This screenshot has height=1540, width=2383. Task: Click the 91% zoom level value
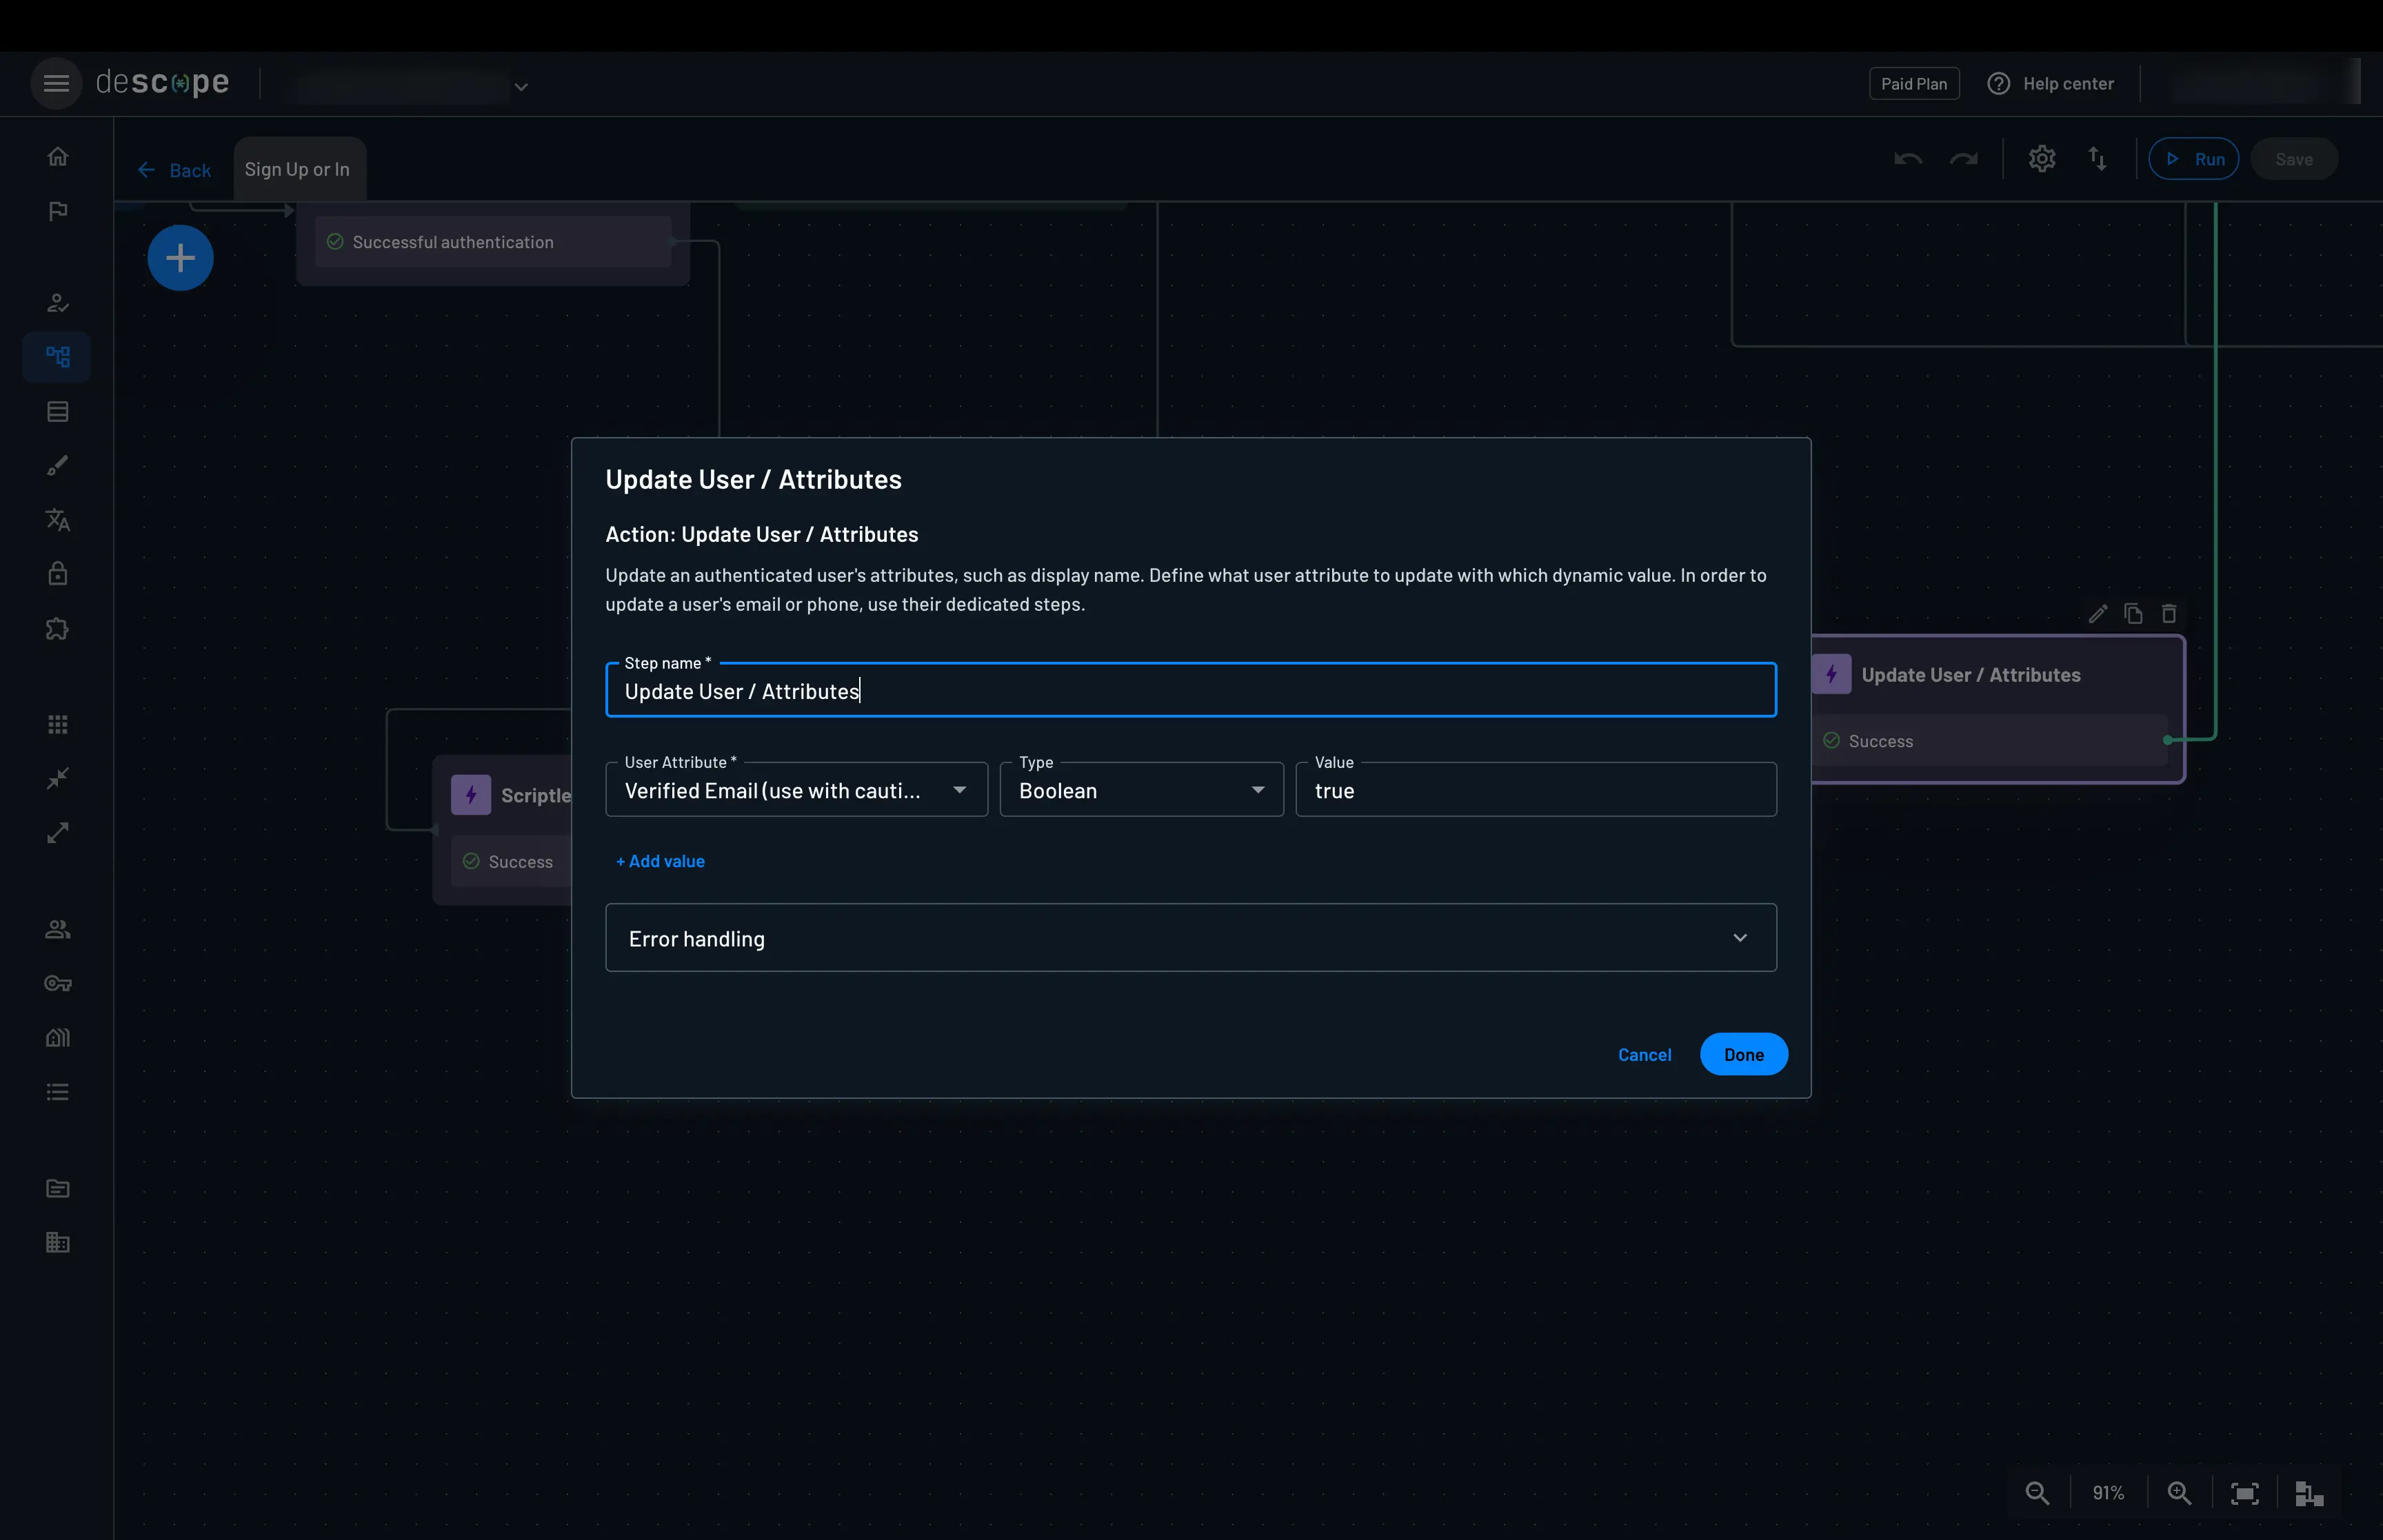coord(2108,1493)
